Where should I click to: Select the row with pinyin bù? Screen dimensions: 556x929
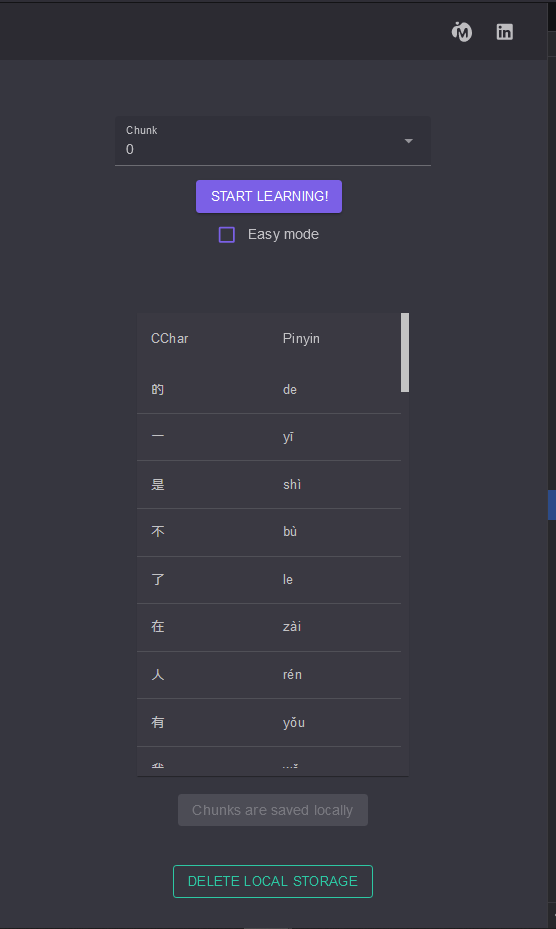[x=269, y=532]
